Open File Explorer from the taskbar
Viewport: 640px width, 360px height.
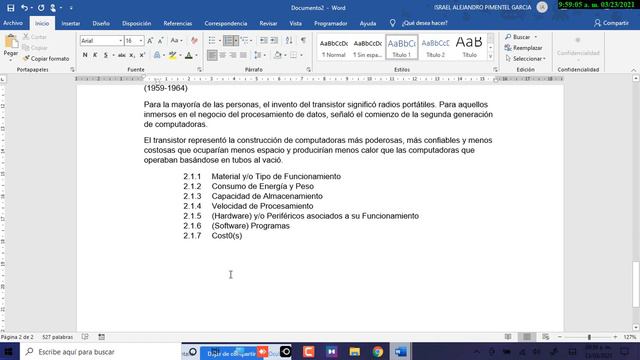click(354, 351)
